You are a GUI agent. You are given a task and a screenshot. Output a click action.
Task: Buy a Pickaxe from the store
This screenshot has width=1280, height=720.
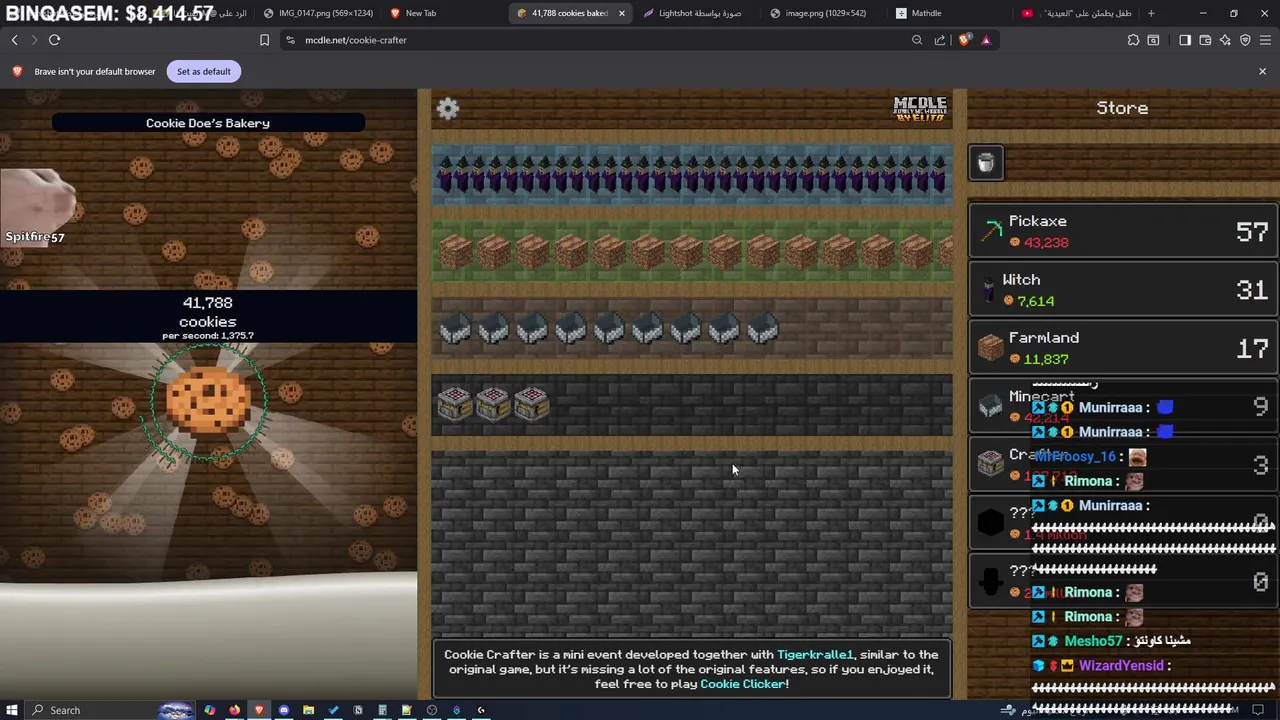pyautogui.click(x=1123, y=231)
